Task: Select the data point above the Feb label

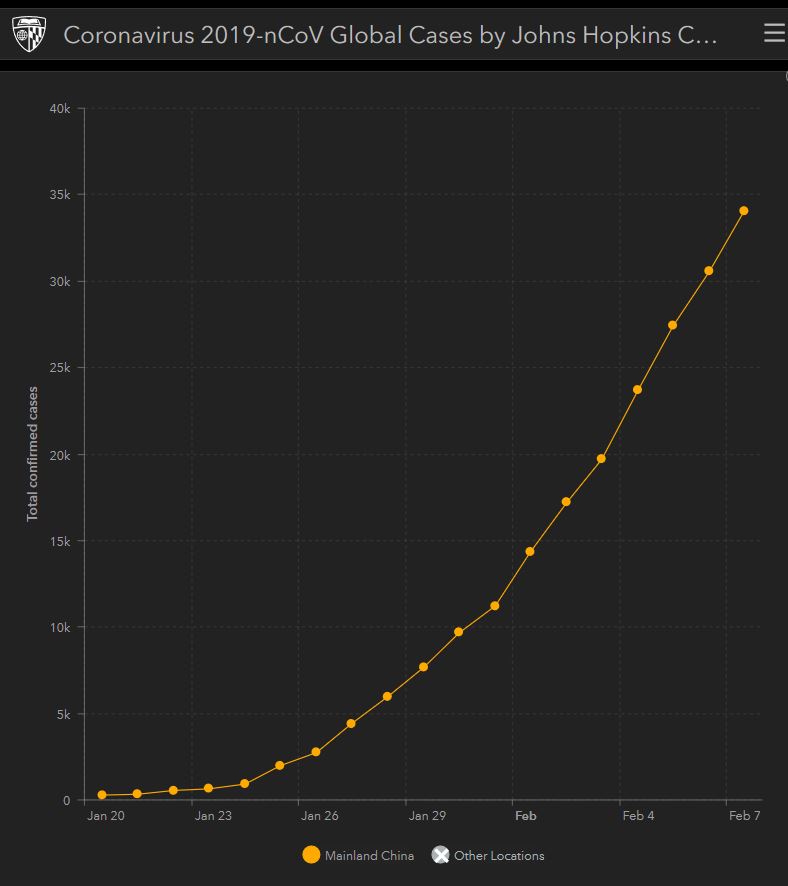Action: click(x=530, y=552)
